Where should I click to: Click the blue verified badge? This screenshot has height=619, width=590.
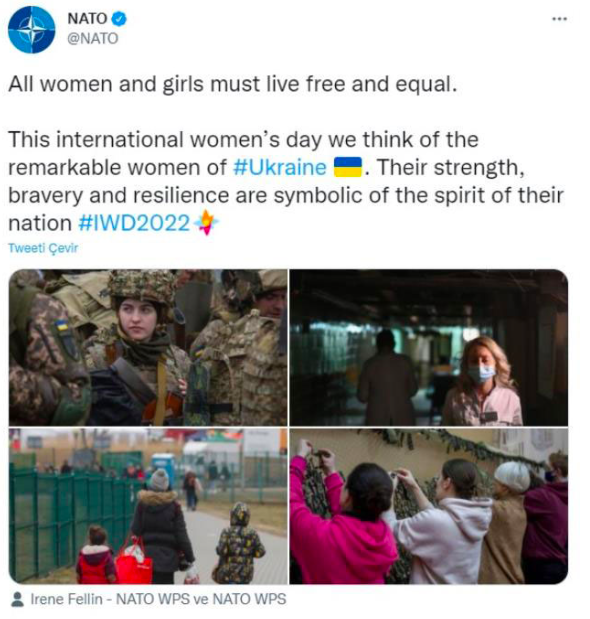(x=119, y=19)
